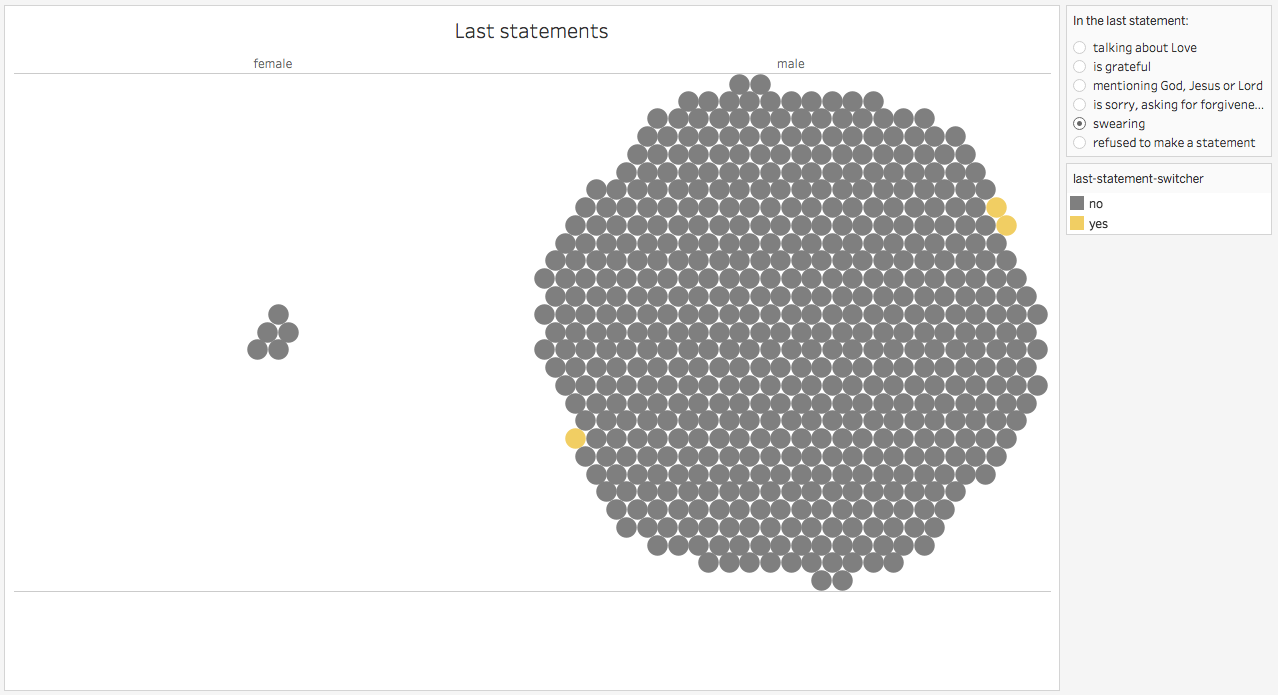Click the 'In the last statement:' filter title

click(x=1131, y=20)
